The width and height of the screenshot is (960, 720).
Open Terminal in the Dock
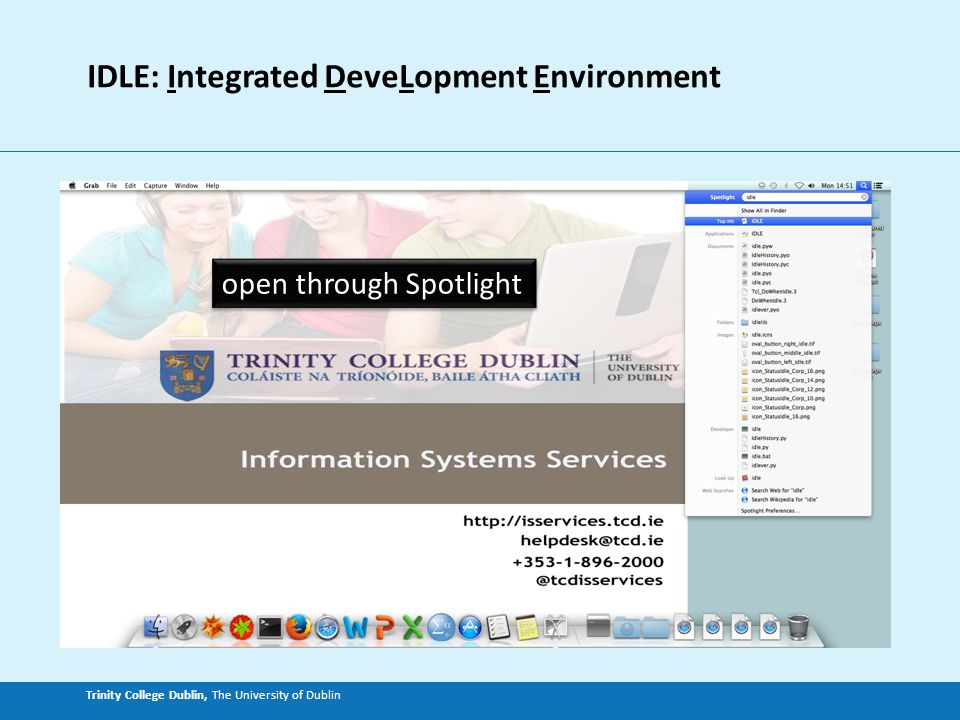click(x=269, y=628)
